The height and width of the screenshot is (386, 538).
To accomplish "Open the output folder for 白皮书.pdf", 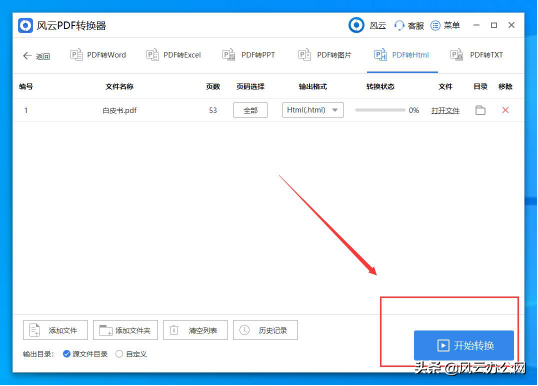I will point(480,110).
